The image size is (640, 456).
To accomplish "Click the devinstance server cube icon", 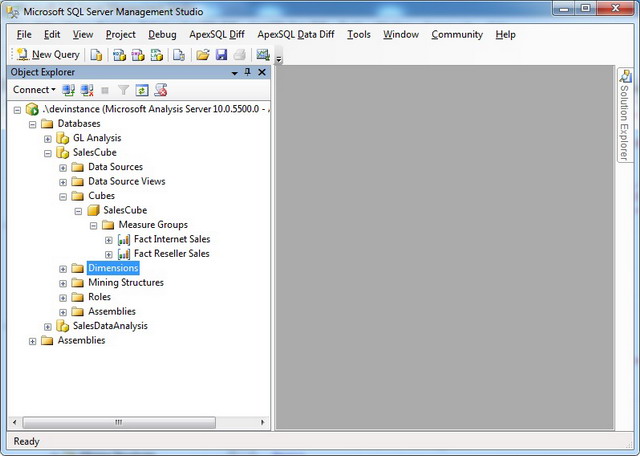I will point(32,109).
